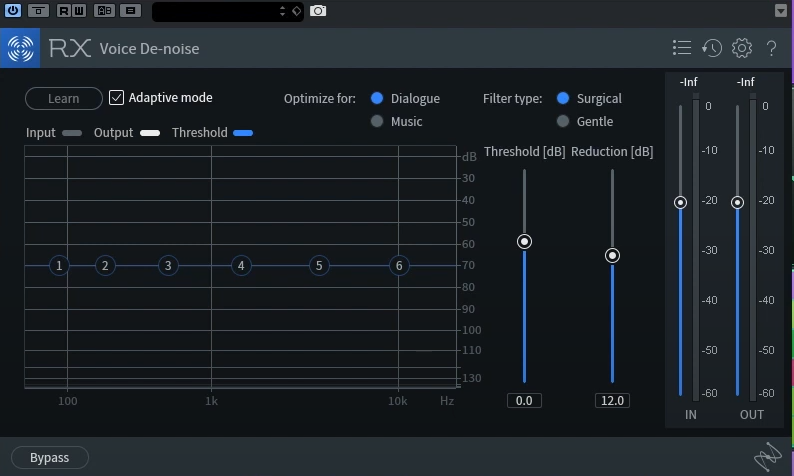The width and height of the screenshot is (794, 476).
Task: Click the Reduction slider handle
Action: tap(612, 256)
